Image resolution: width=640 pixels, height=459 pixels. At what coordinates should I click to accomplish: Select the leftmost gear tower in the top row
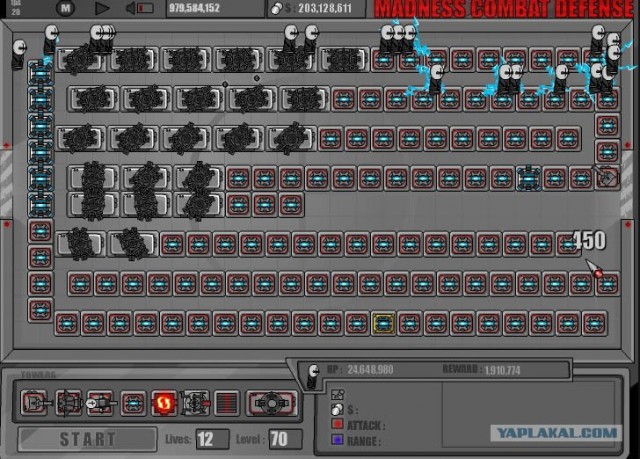[x=80, y=60]
